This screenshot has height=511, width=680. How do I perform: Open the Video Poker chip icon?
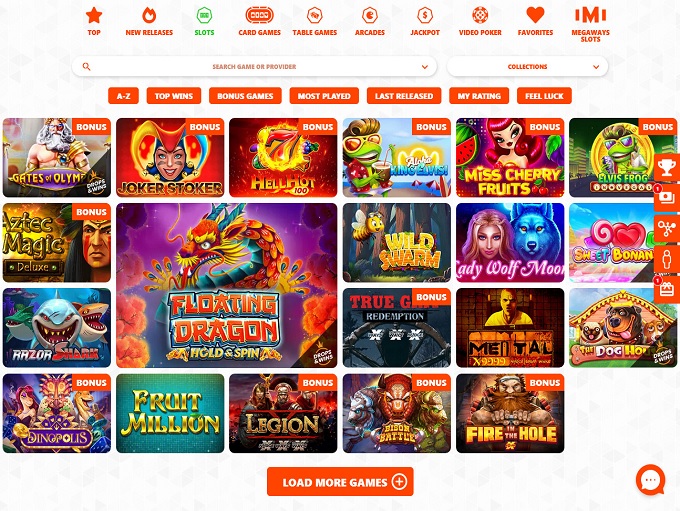pos(480,15)
